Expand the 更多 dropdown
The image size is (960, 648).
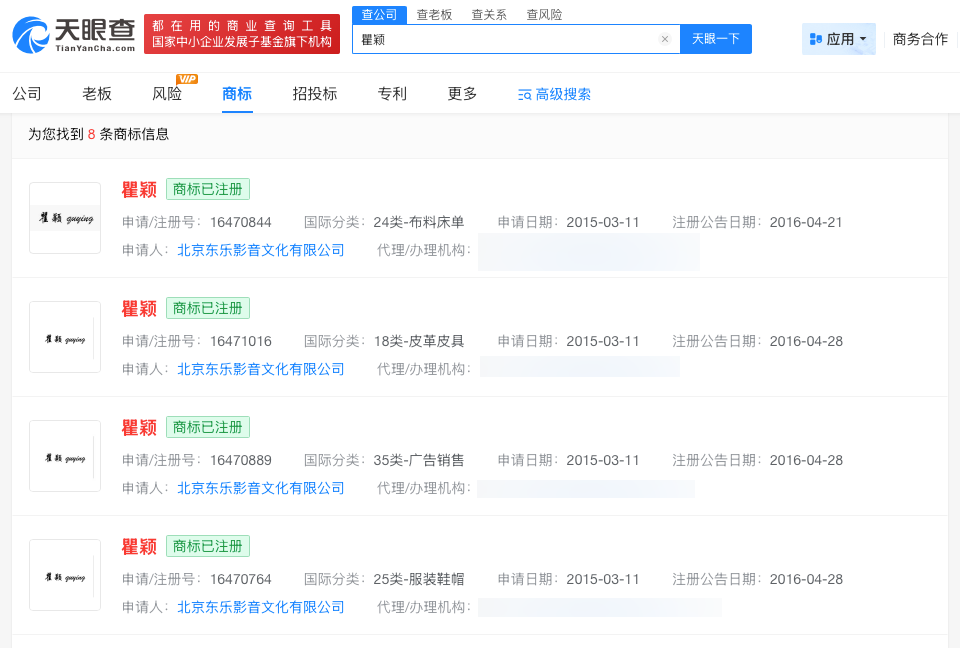(x=461, y=93)
